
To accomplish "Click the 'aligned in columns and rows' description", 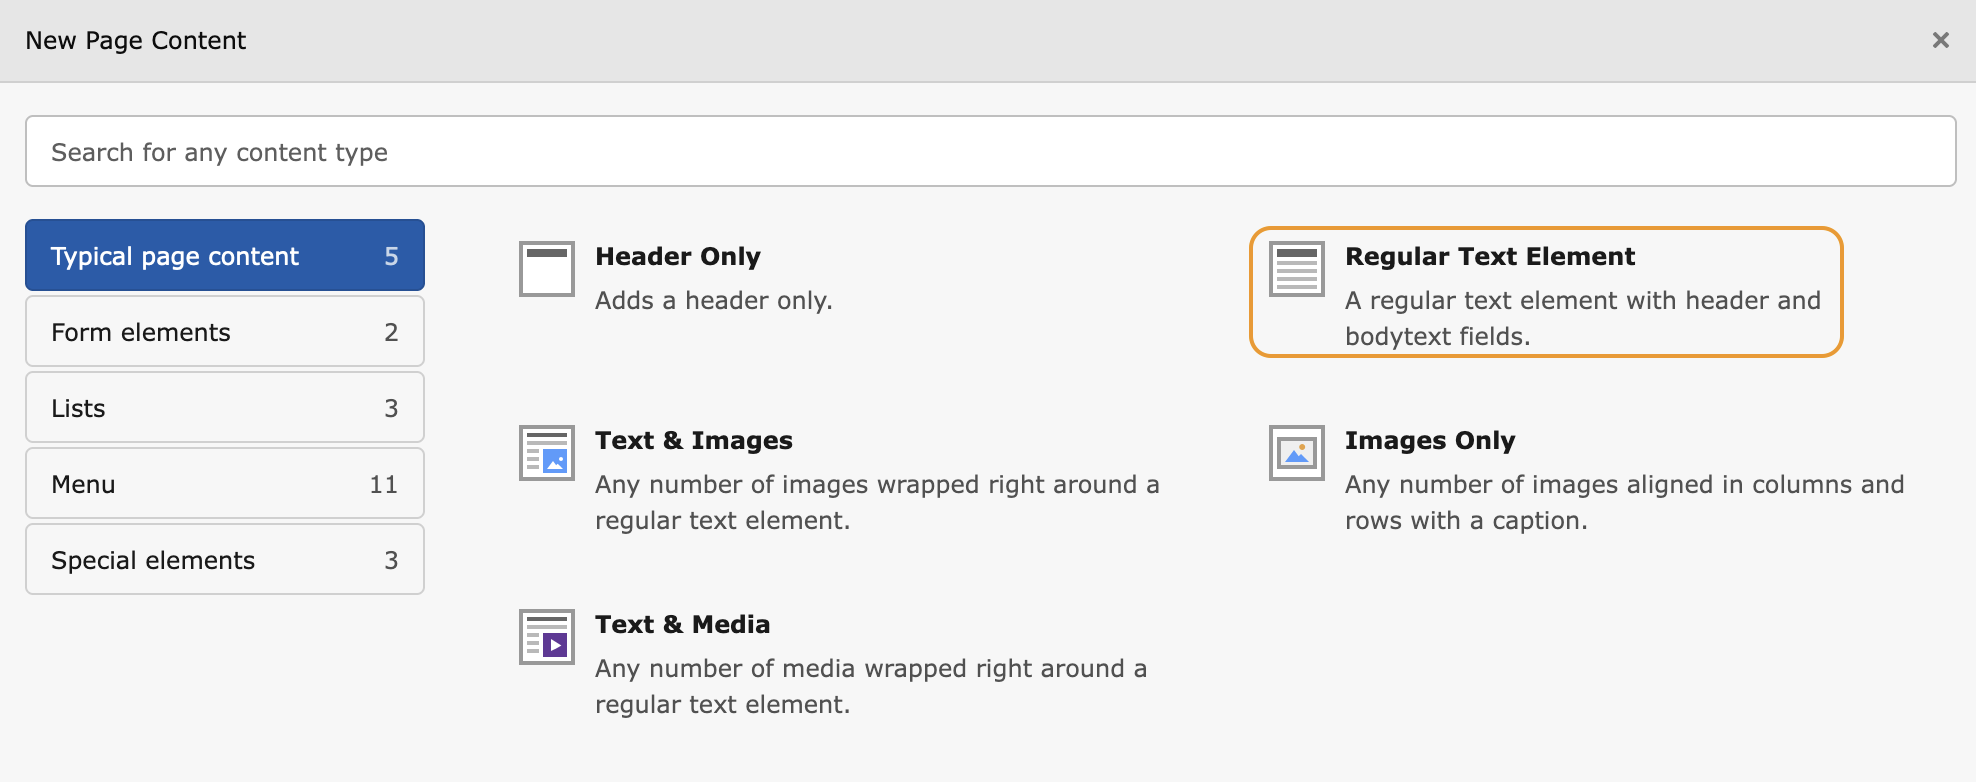I will click(x=1625, y=502).
